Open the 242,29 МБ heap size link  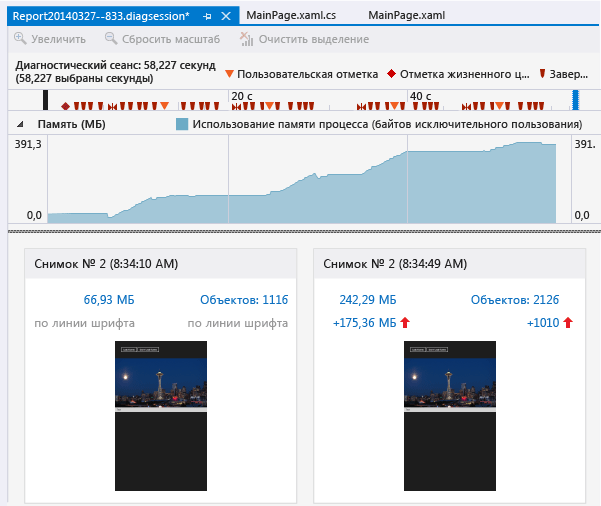pos(368,299)
